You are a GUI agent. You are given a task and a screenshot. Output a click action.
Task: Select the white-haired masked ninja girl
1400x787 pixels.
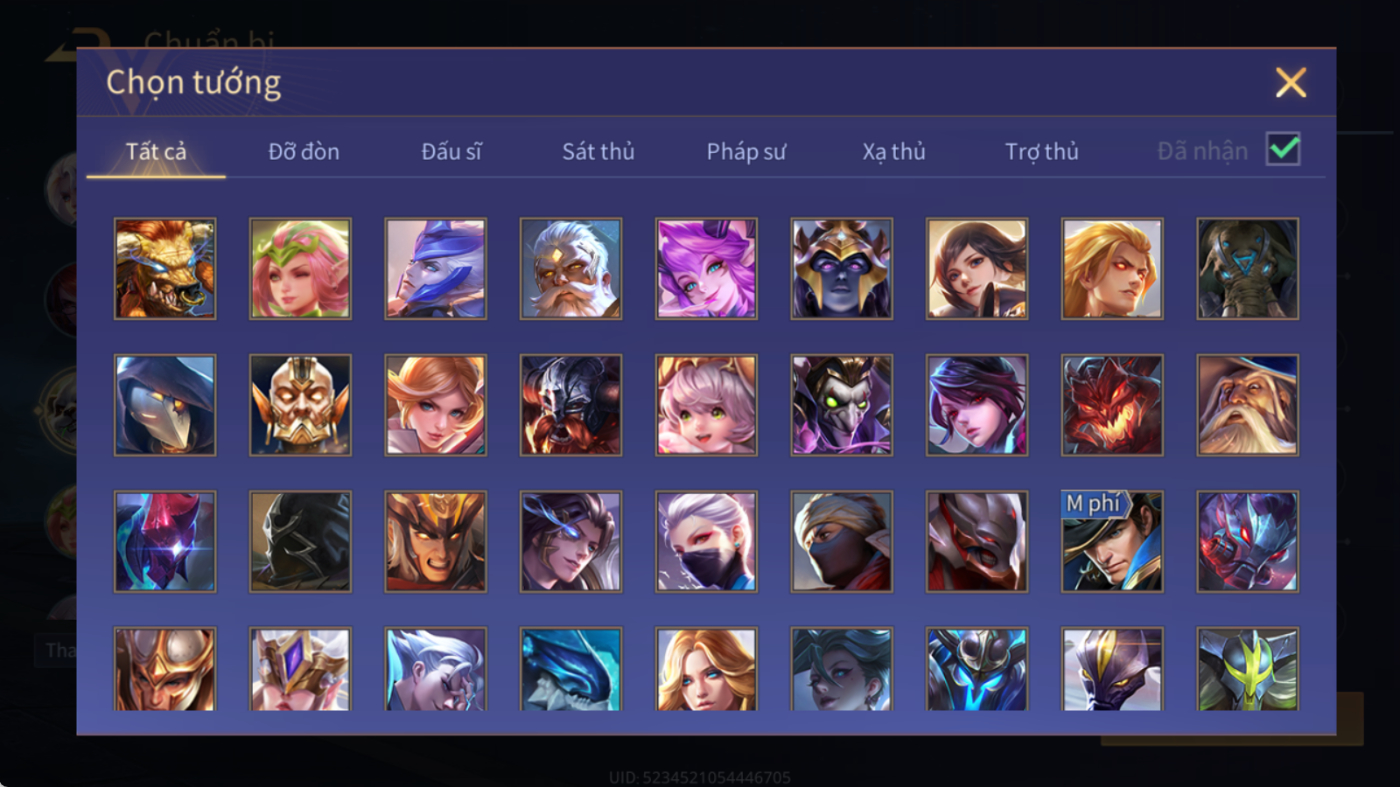tap(706, 541)
